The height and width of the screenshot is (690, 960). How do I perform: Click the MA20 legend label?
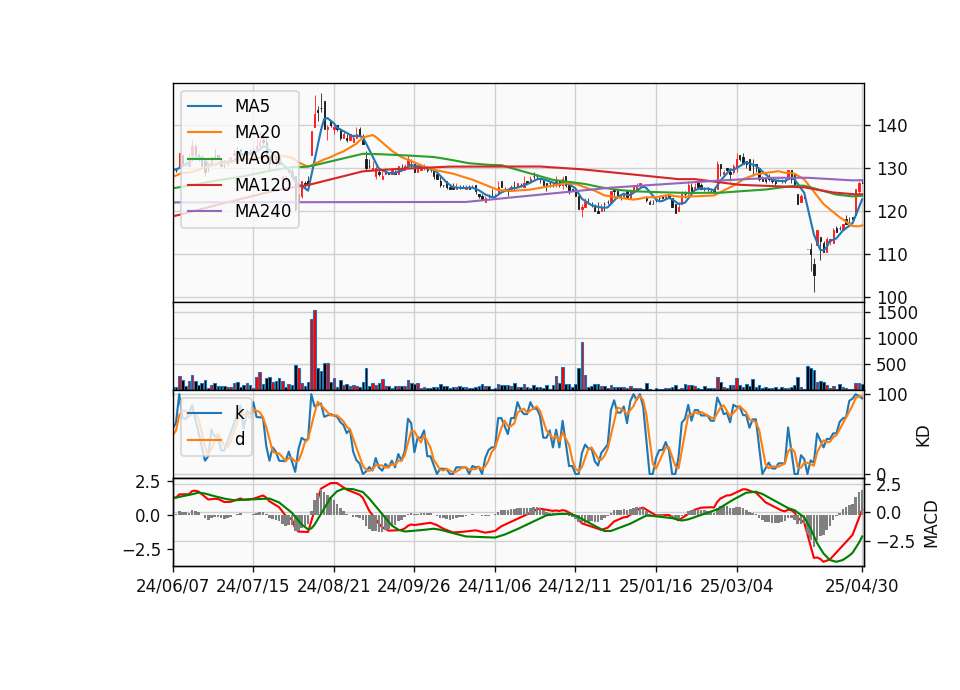click(257, 132)
